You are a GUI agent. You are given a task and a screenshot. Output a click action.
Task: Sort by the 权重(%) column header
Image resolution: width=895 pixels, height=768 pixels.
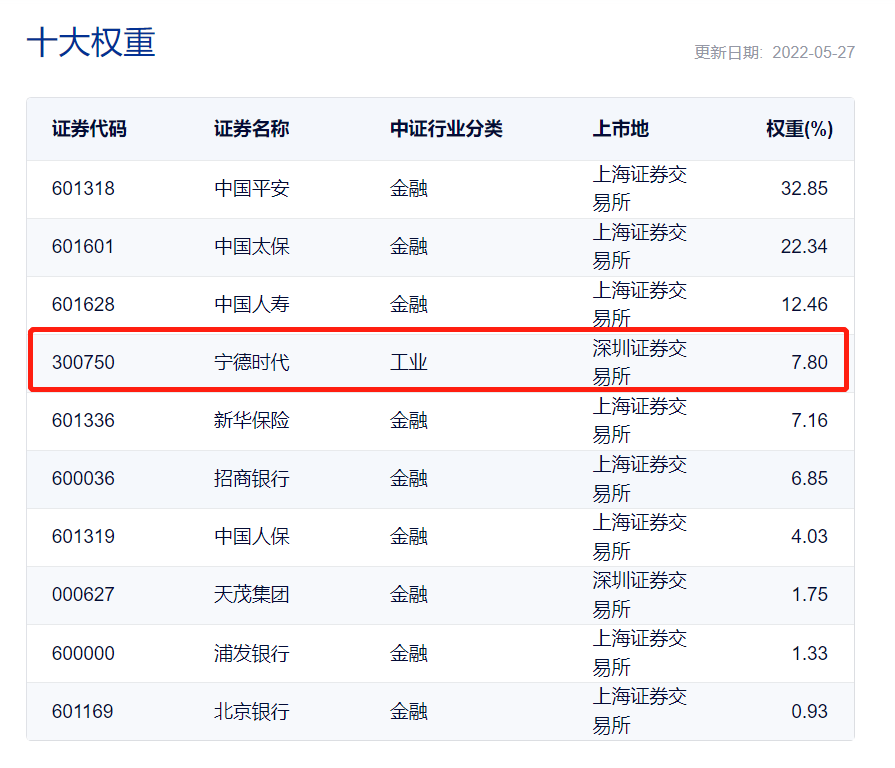click(799, 129)
